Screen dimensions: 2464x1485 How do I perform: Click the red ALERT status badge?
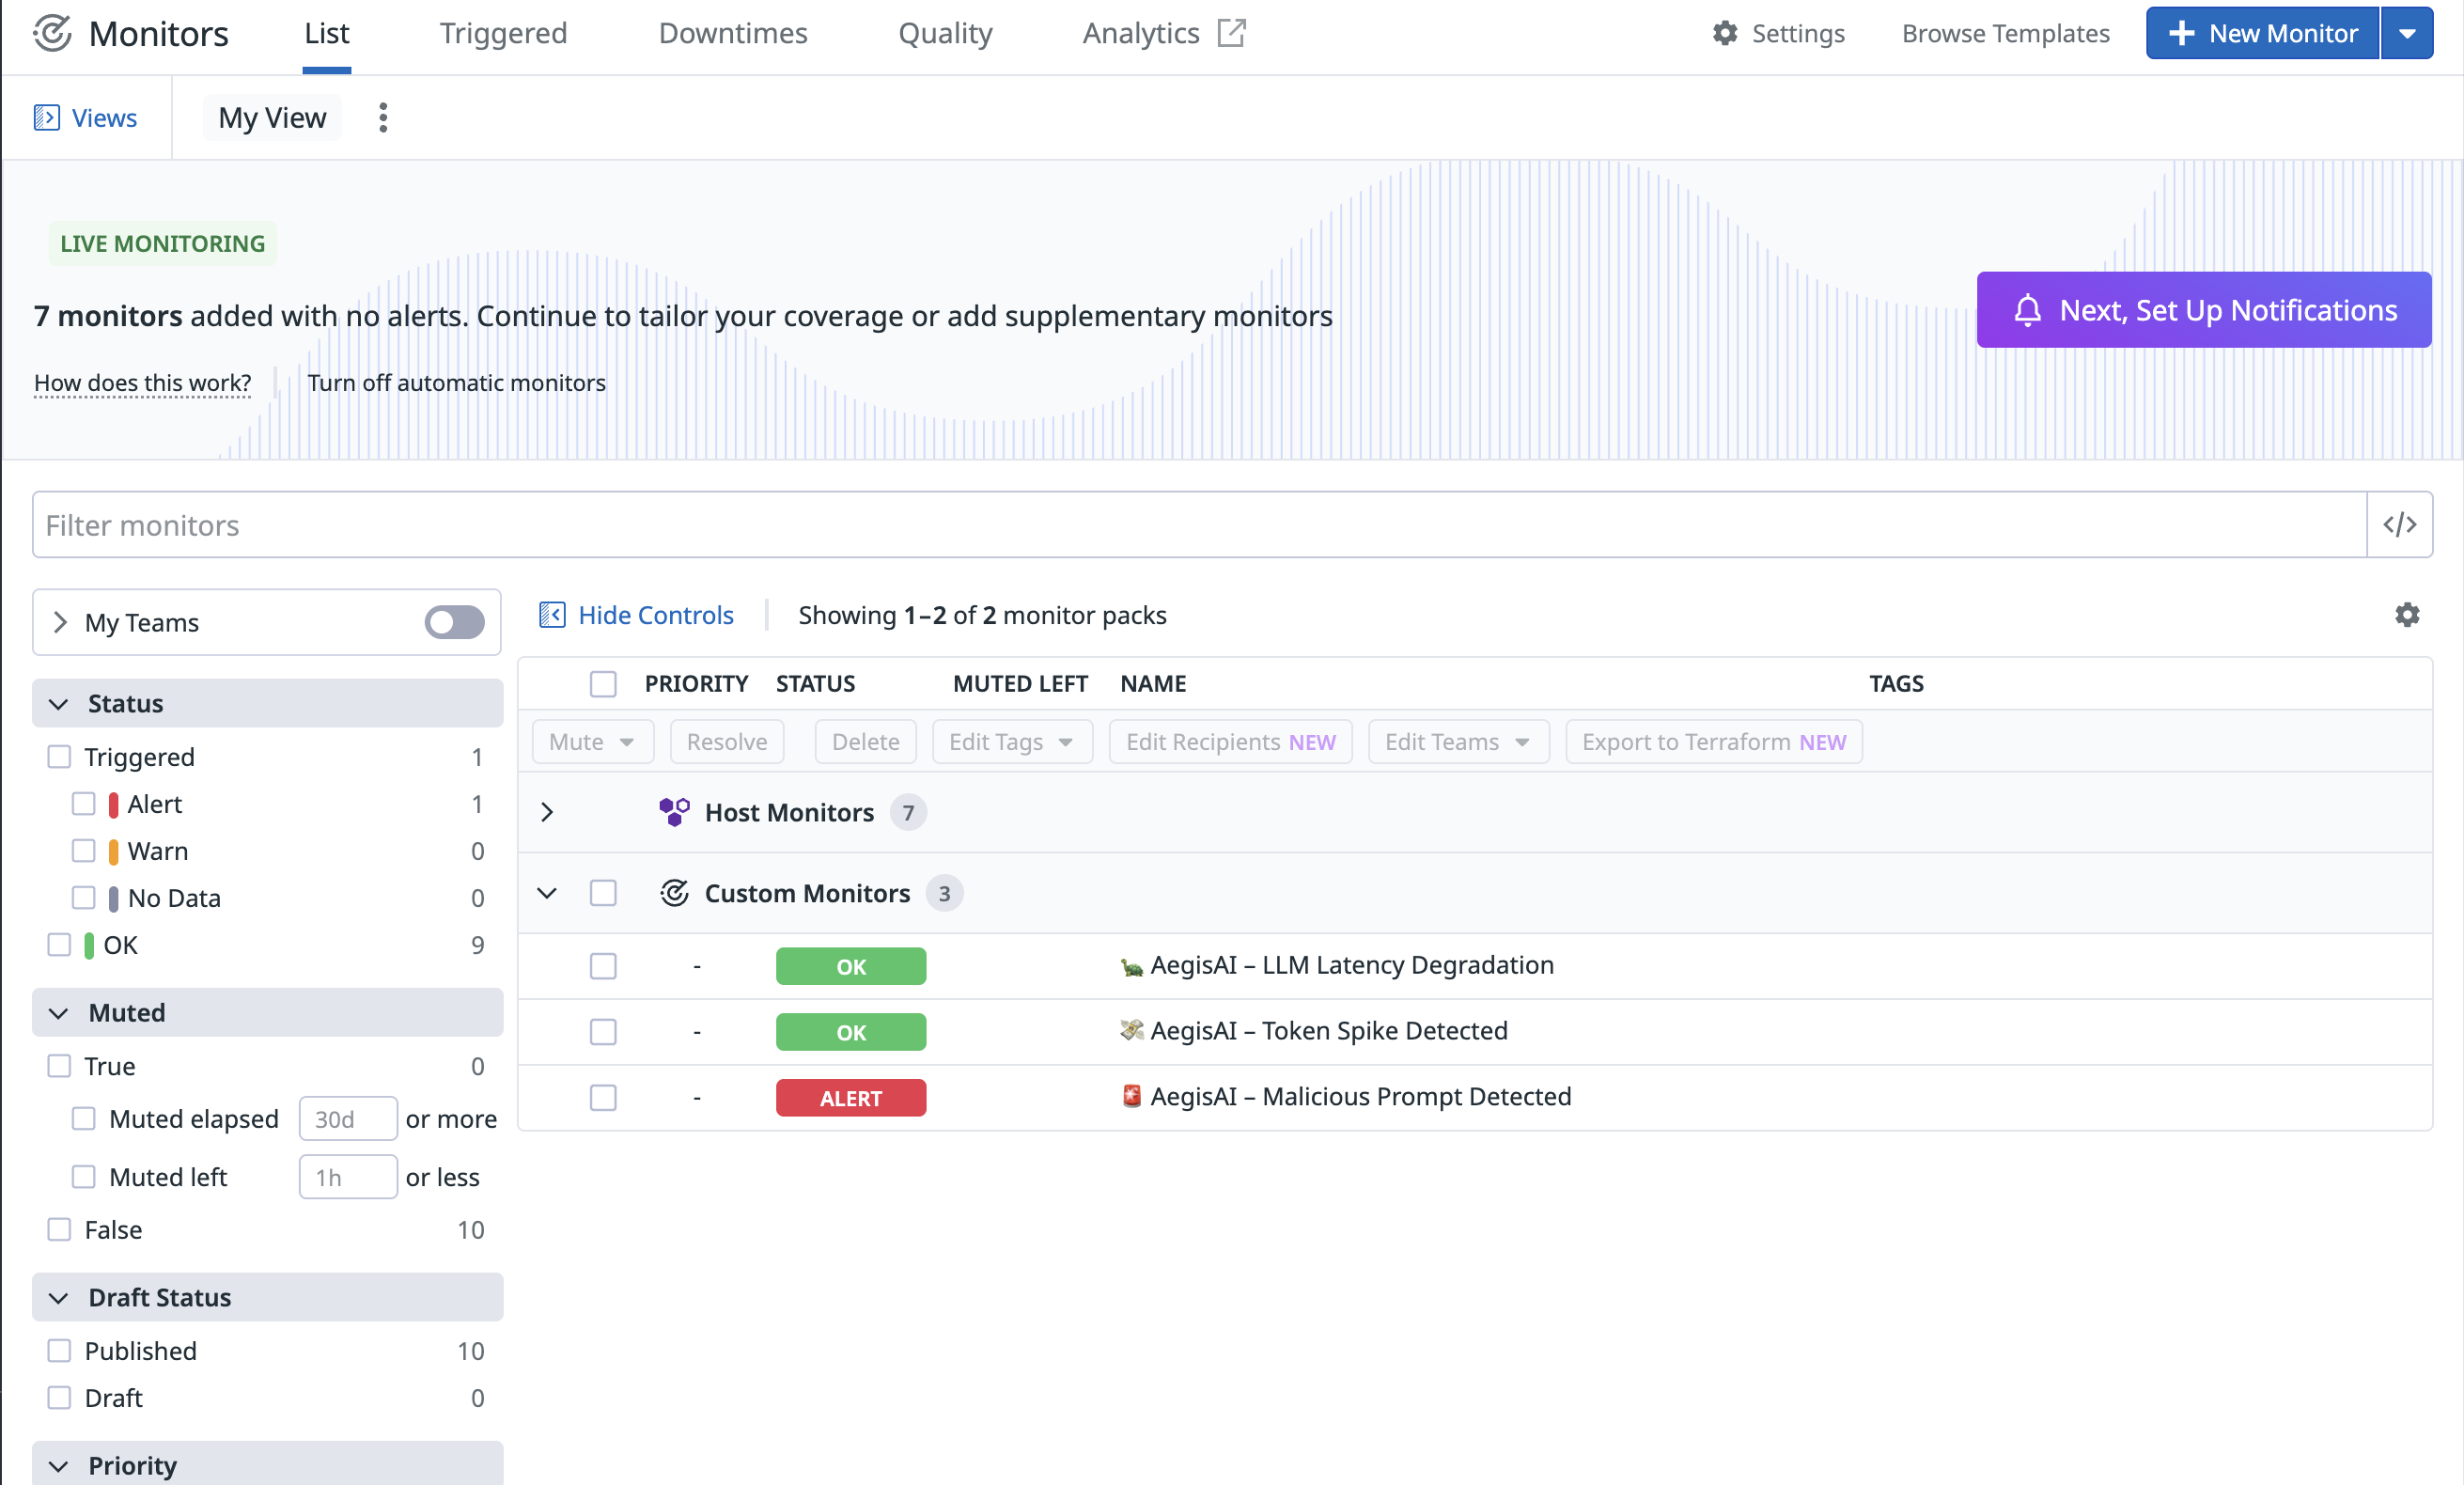(x=850, y=1097)
